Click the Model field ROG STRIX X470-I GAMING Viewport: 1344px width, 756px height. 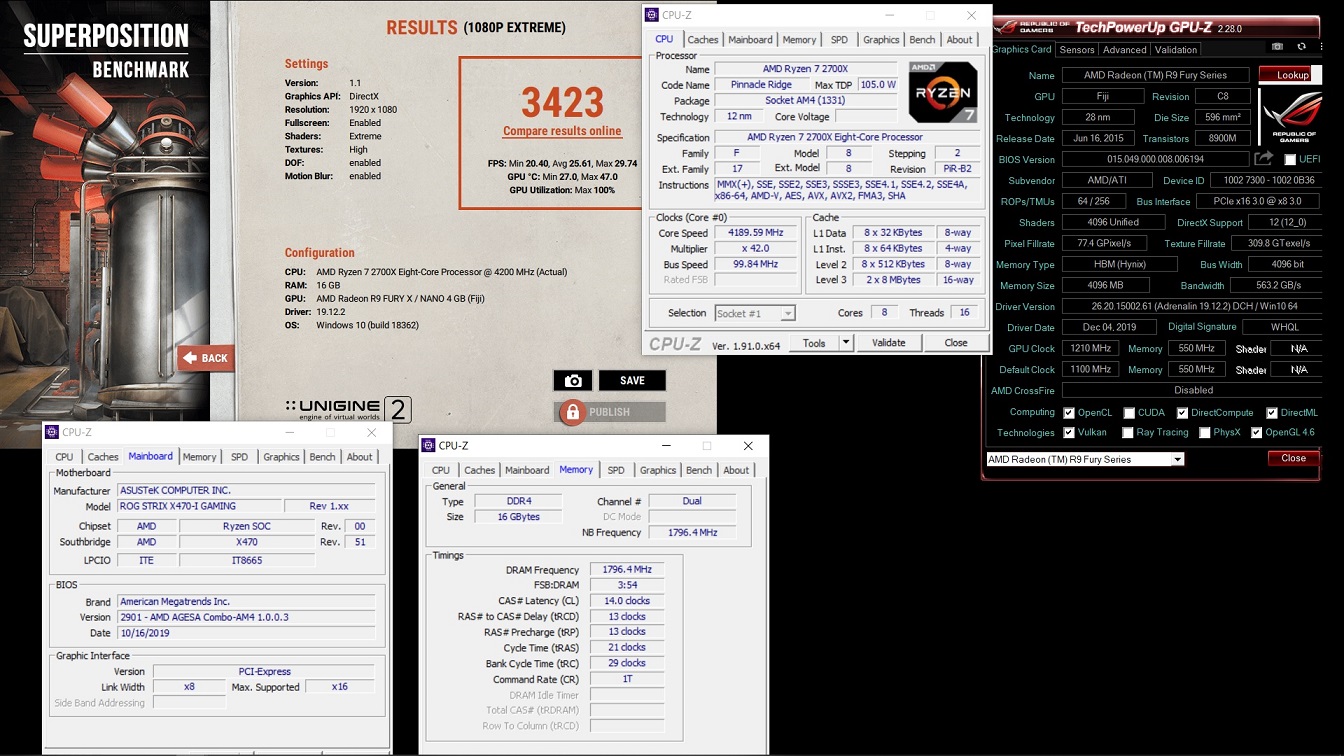tap(199, 506)
